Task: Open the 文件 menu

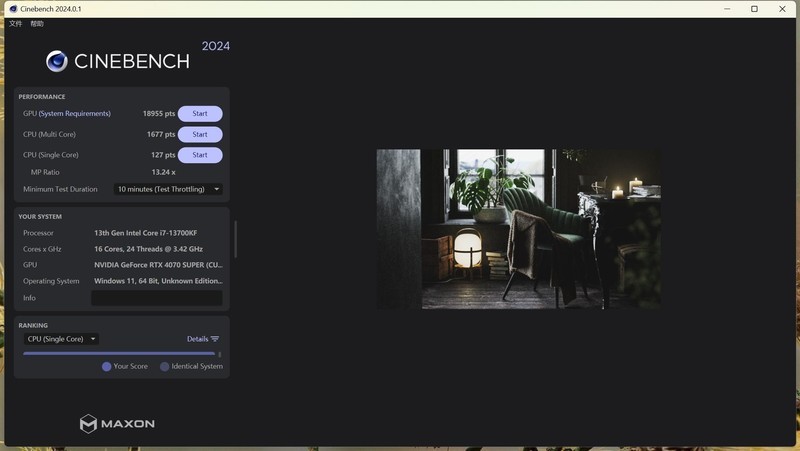Action: point(16,23)
